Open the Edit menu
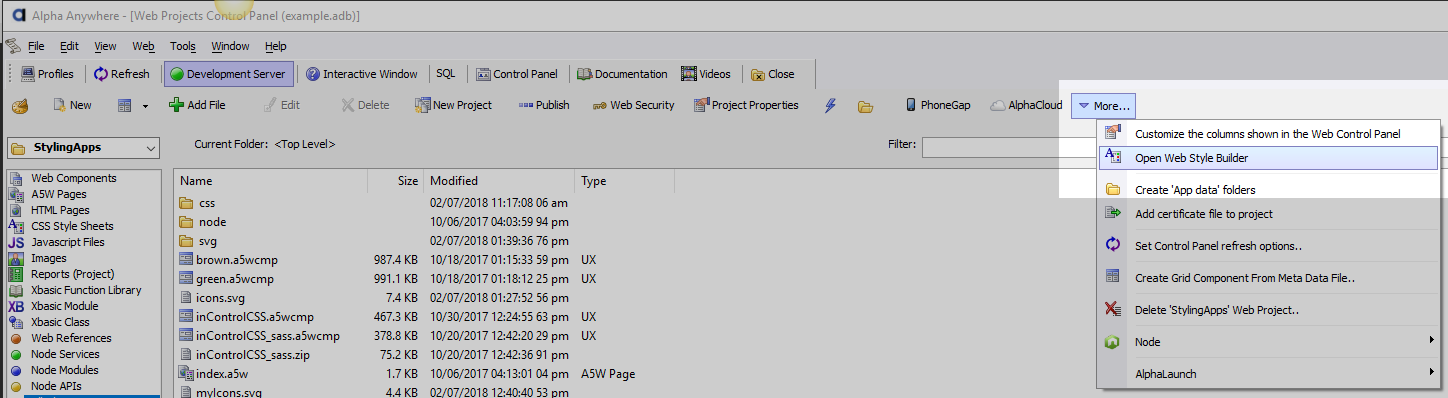 click(x=69, y=46)
